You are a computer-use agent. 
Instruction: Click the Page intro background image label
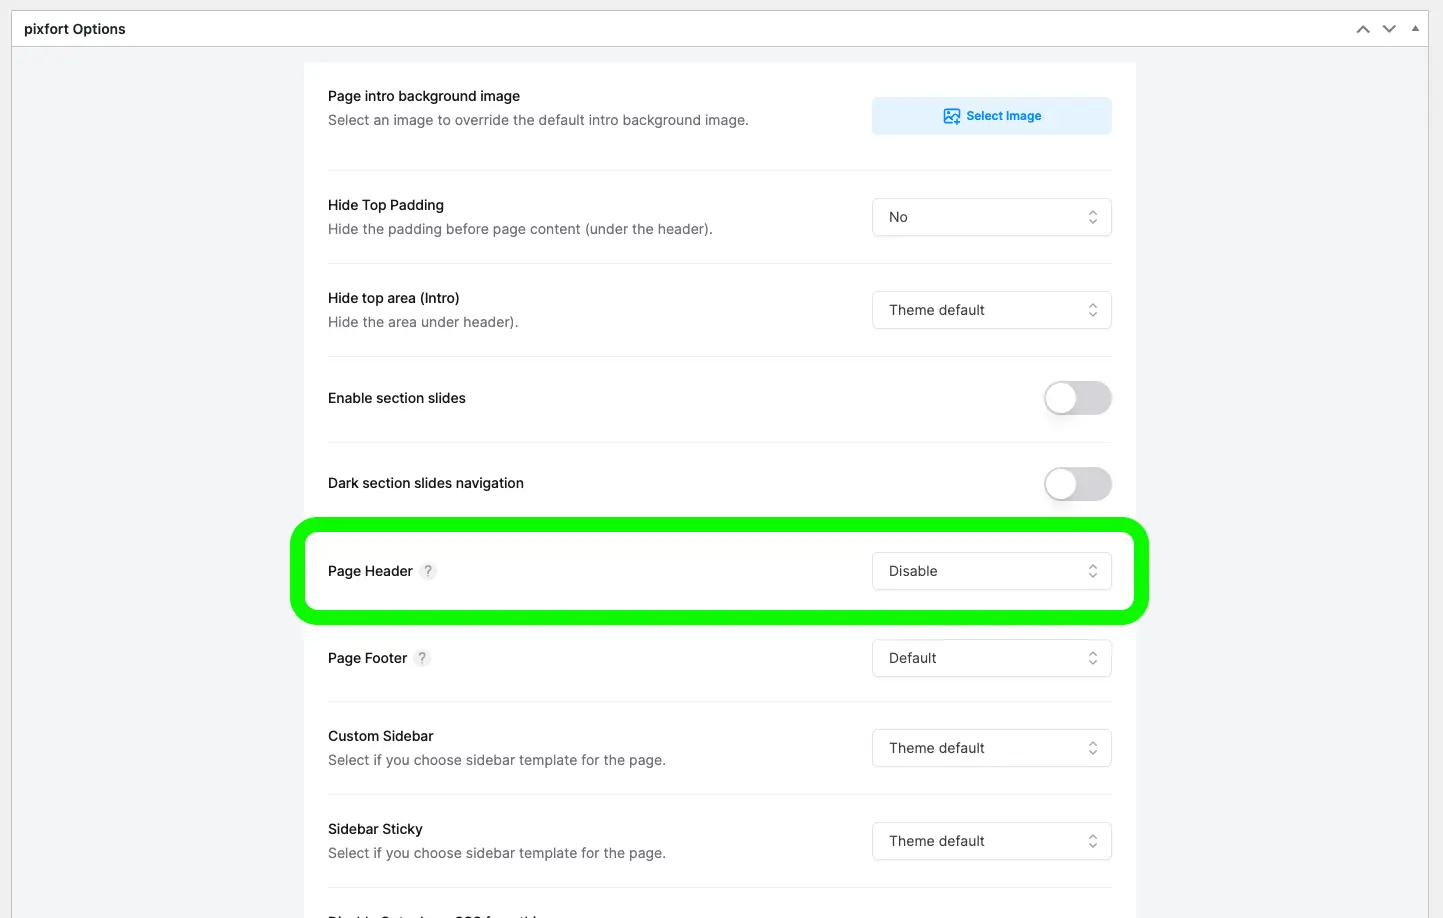[424, 96]
